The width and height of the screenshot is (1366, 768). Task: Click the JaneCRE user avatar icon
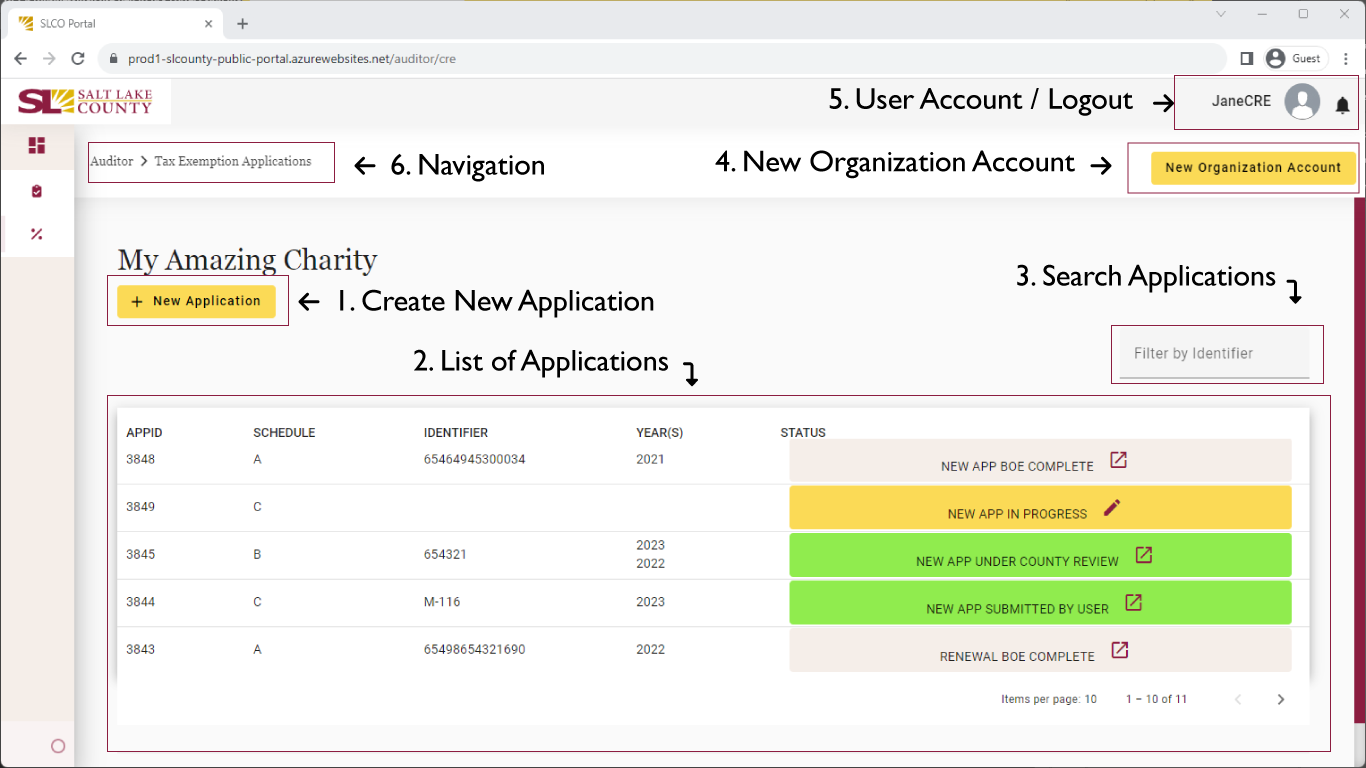(x=1302, y=102)
